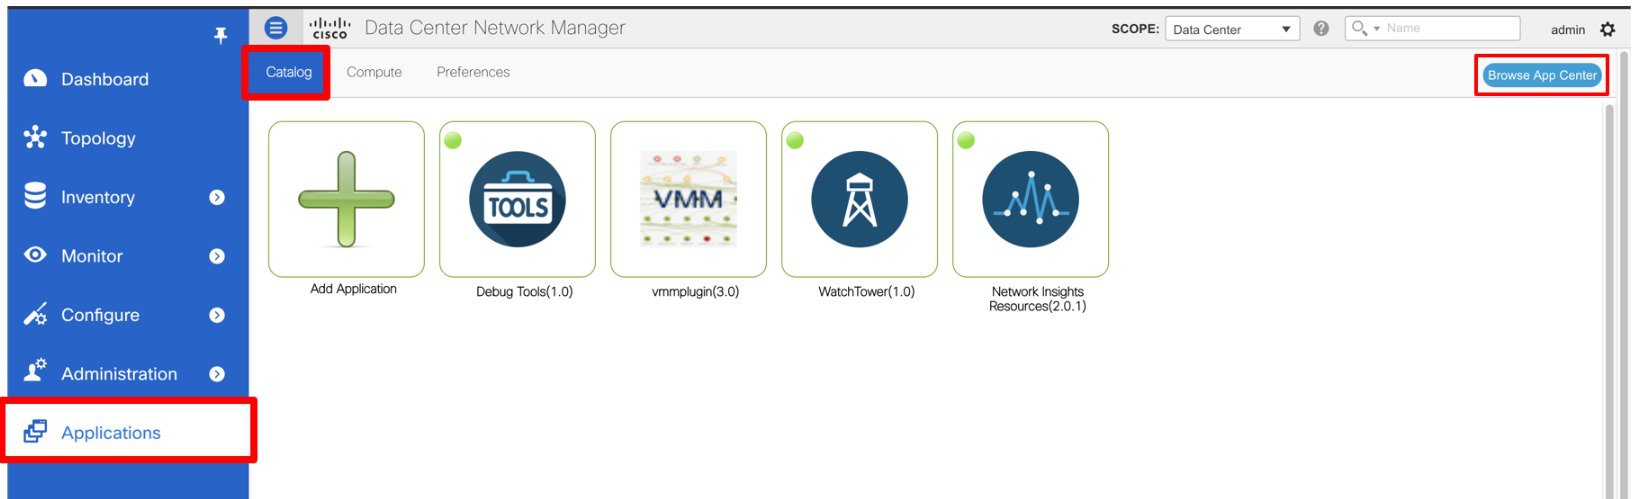Click the green plus Add Application icon

pos(346,200)
